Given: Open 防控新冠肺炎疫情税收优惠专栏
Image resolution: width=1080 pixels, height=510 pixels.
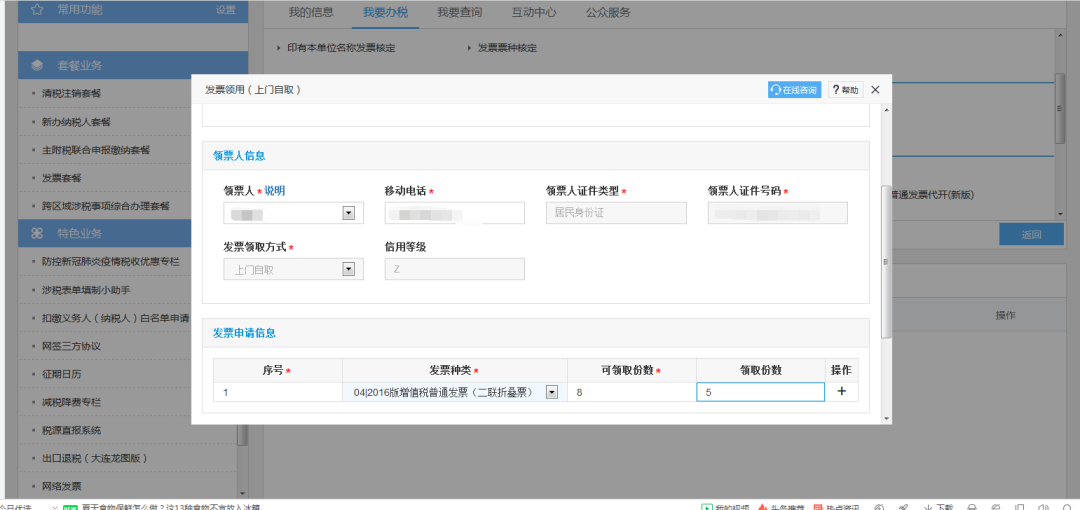Looking at the screenshot, I should [x=110, y=262].
